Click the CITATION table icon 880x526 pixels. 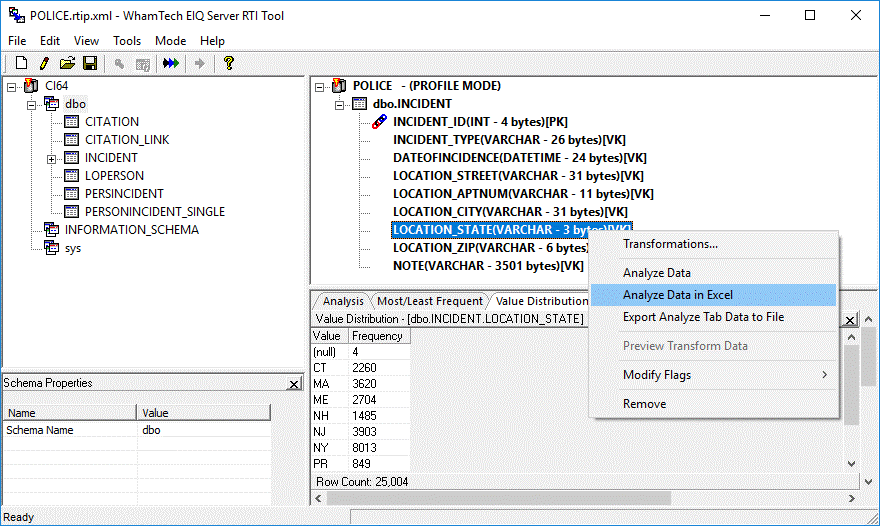(x=71, y=122)
